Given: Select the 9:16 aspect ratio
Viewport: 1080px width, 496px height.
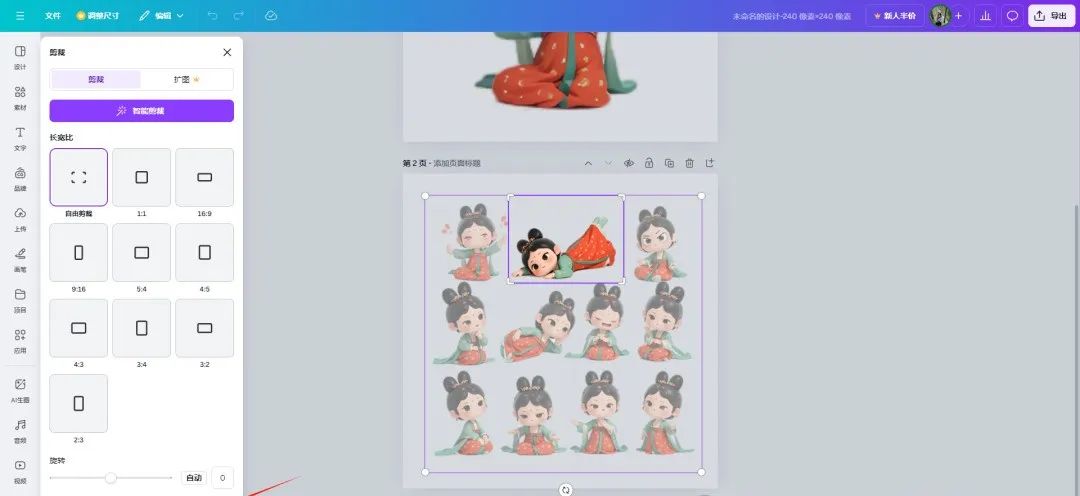Looking at the screenshot, I should coord(79,253).
